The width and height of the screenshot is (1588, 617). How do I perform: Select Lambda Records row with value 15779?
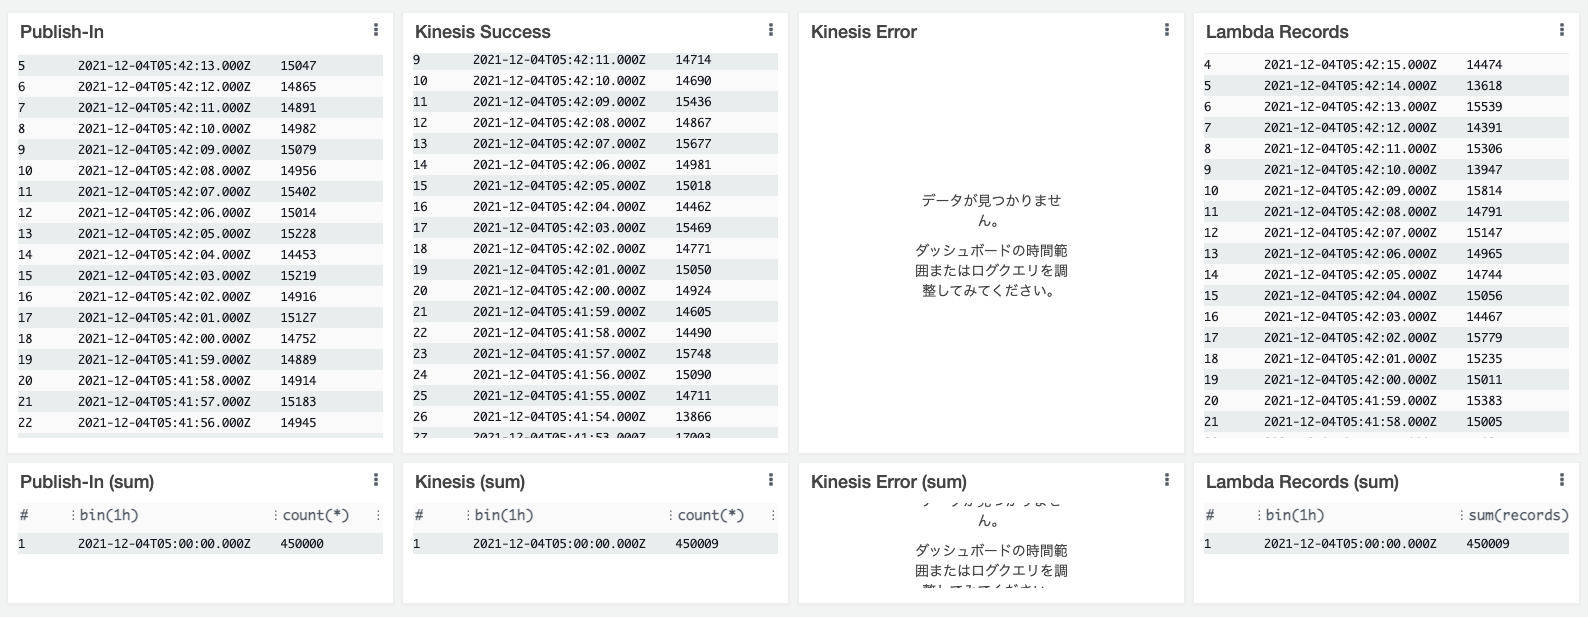click(1386, 337)
